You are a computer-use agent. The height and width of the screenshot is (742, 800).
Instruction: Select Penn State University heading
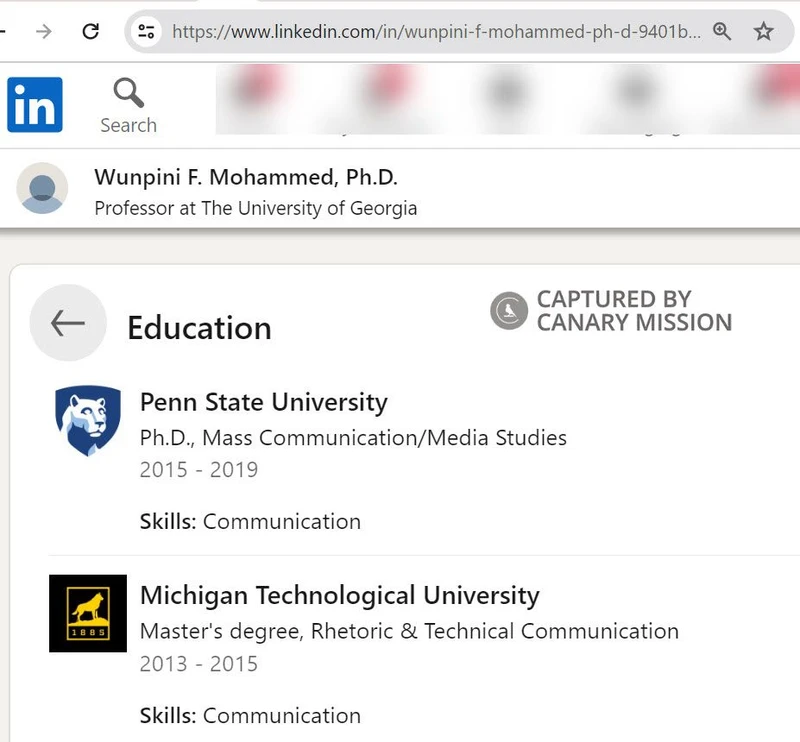point(262,403)
